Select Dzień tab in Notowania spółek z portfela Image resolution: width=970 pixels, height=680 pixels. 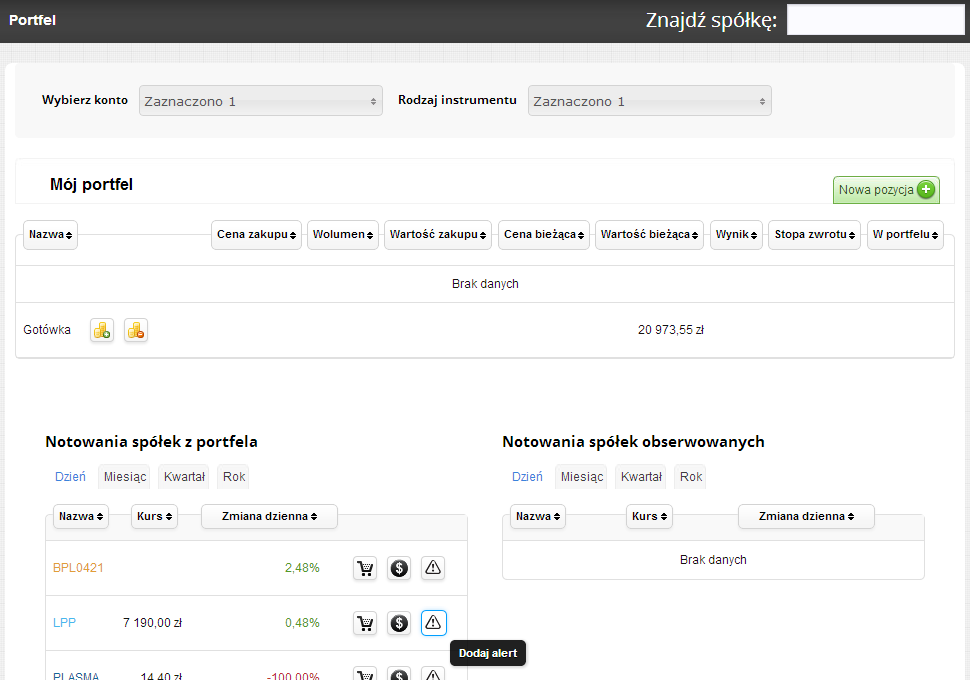point(71,476)
